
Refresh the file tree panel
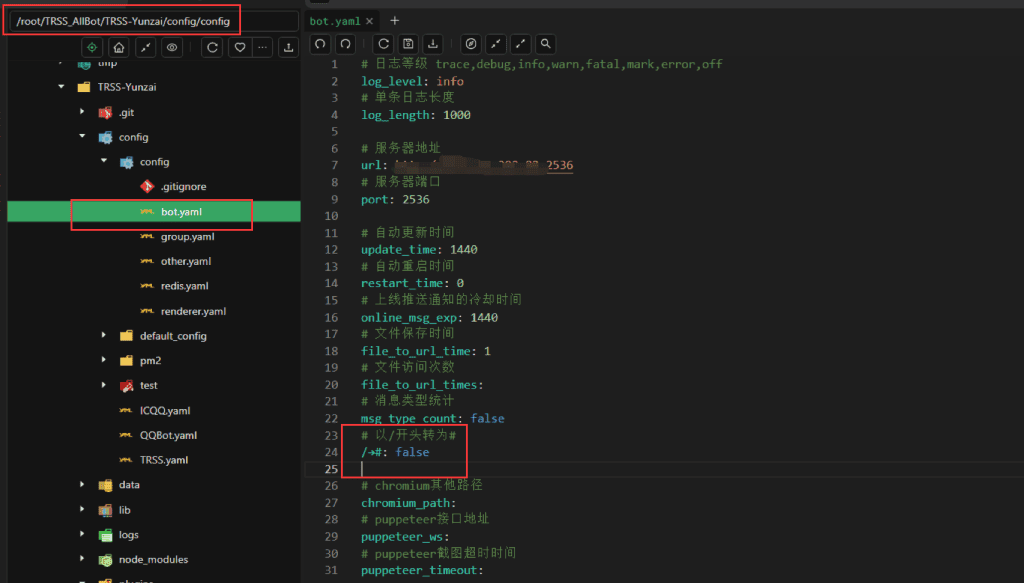point(212,47)
